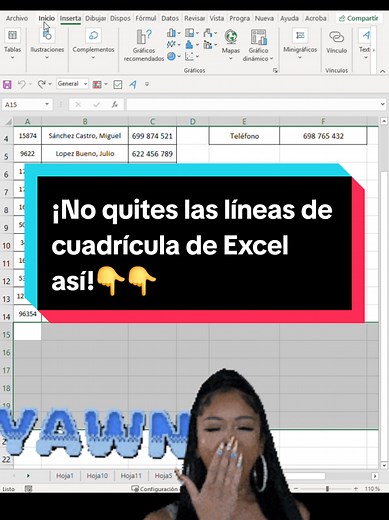
Task: Insert a hierarchy treemap chart
Action: click(x=191, y=33)
